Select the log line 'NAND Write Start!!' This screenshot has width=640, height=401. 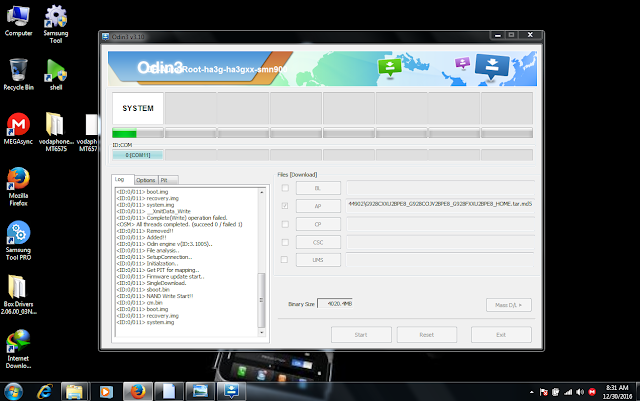point(155,296)
